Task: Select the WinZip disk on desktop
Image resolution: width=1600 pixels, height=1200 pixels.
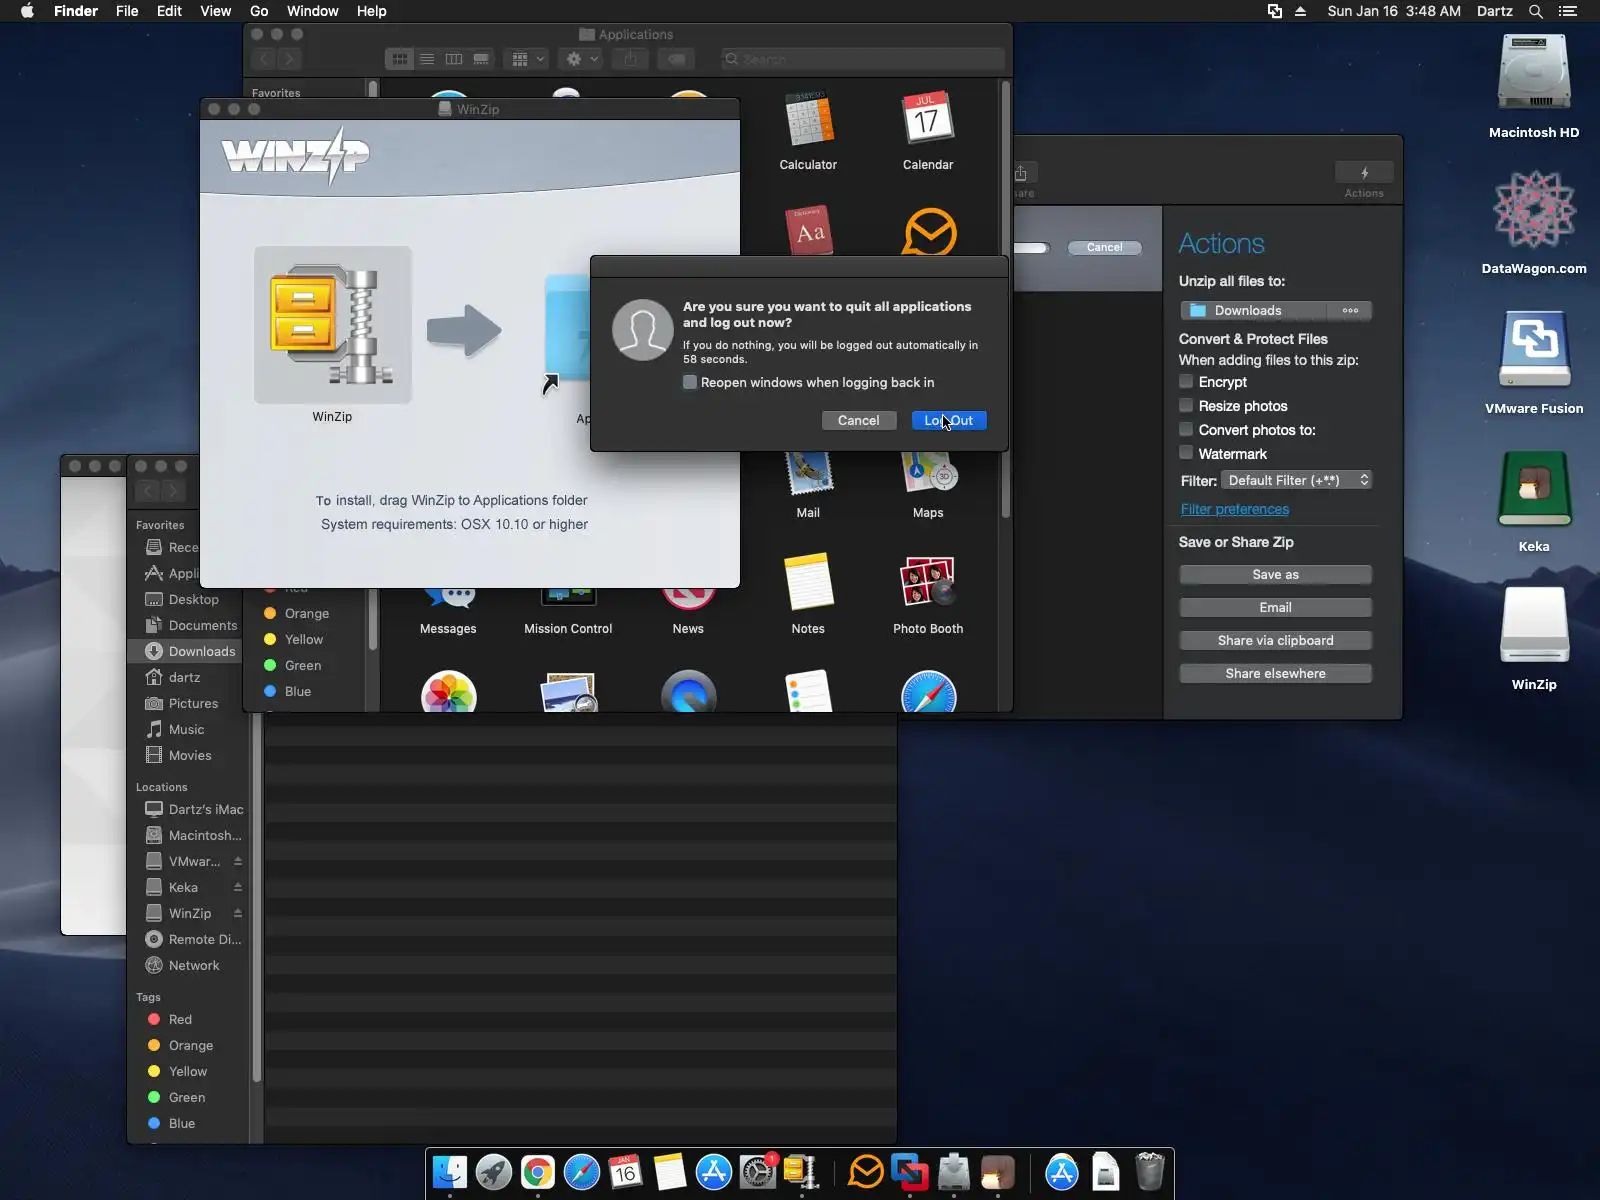Action: pos(1534,626)
